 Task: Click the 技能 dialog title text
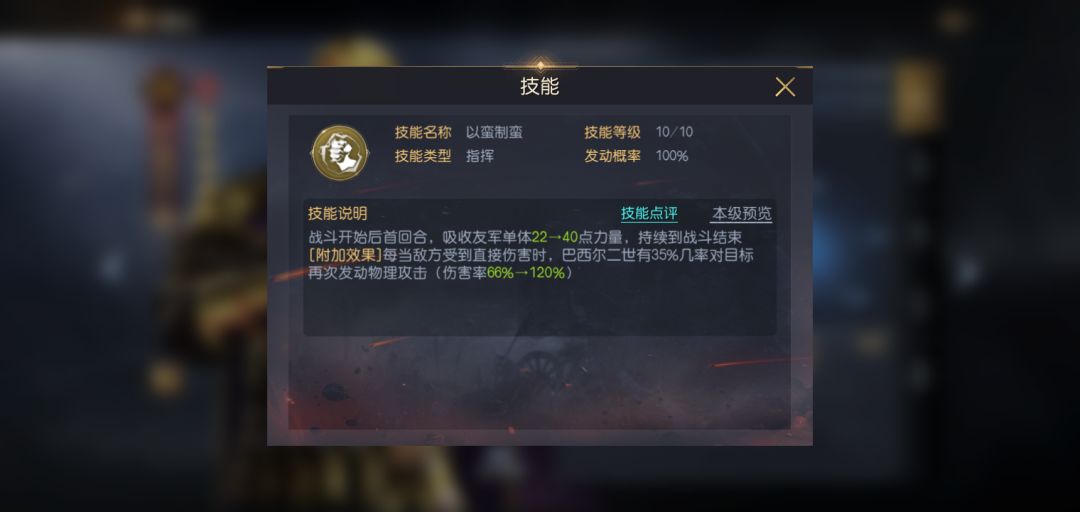point(539,87)
